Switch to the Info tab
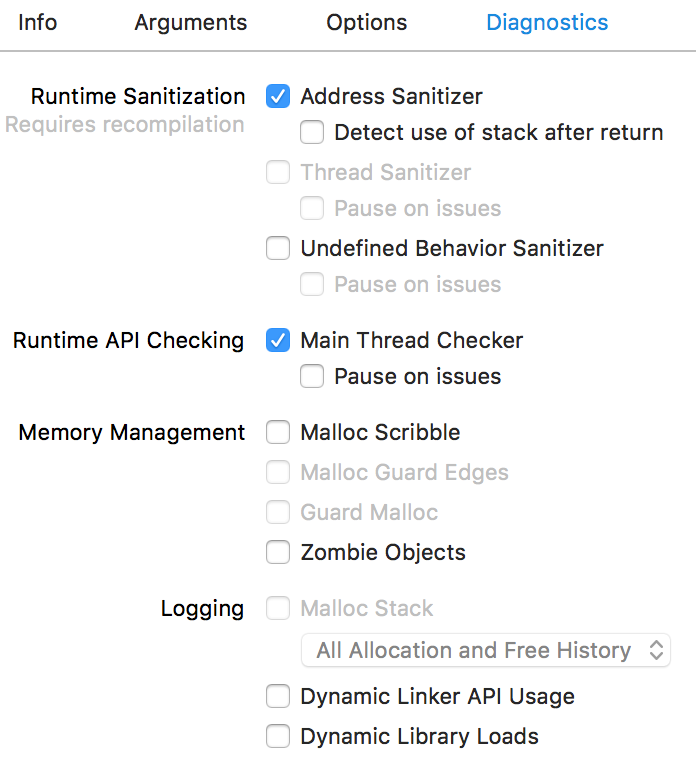Image resolution: width=696 pixels, height=758 pixels. 38,22
